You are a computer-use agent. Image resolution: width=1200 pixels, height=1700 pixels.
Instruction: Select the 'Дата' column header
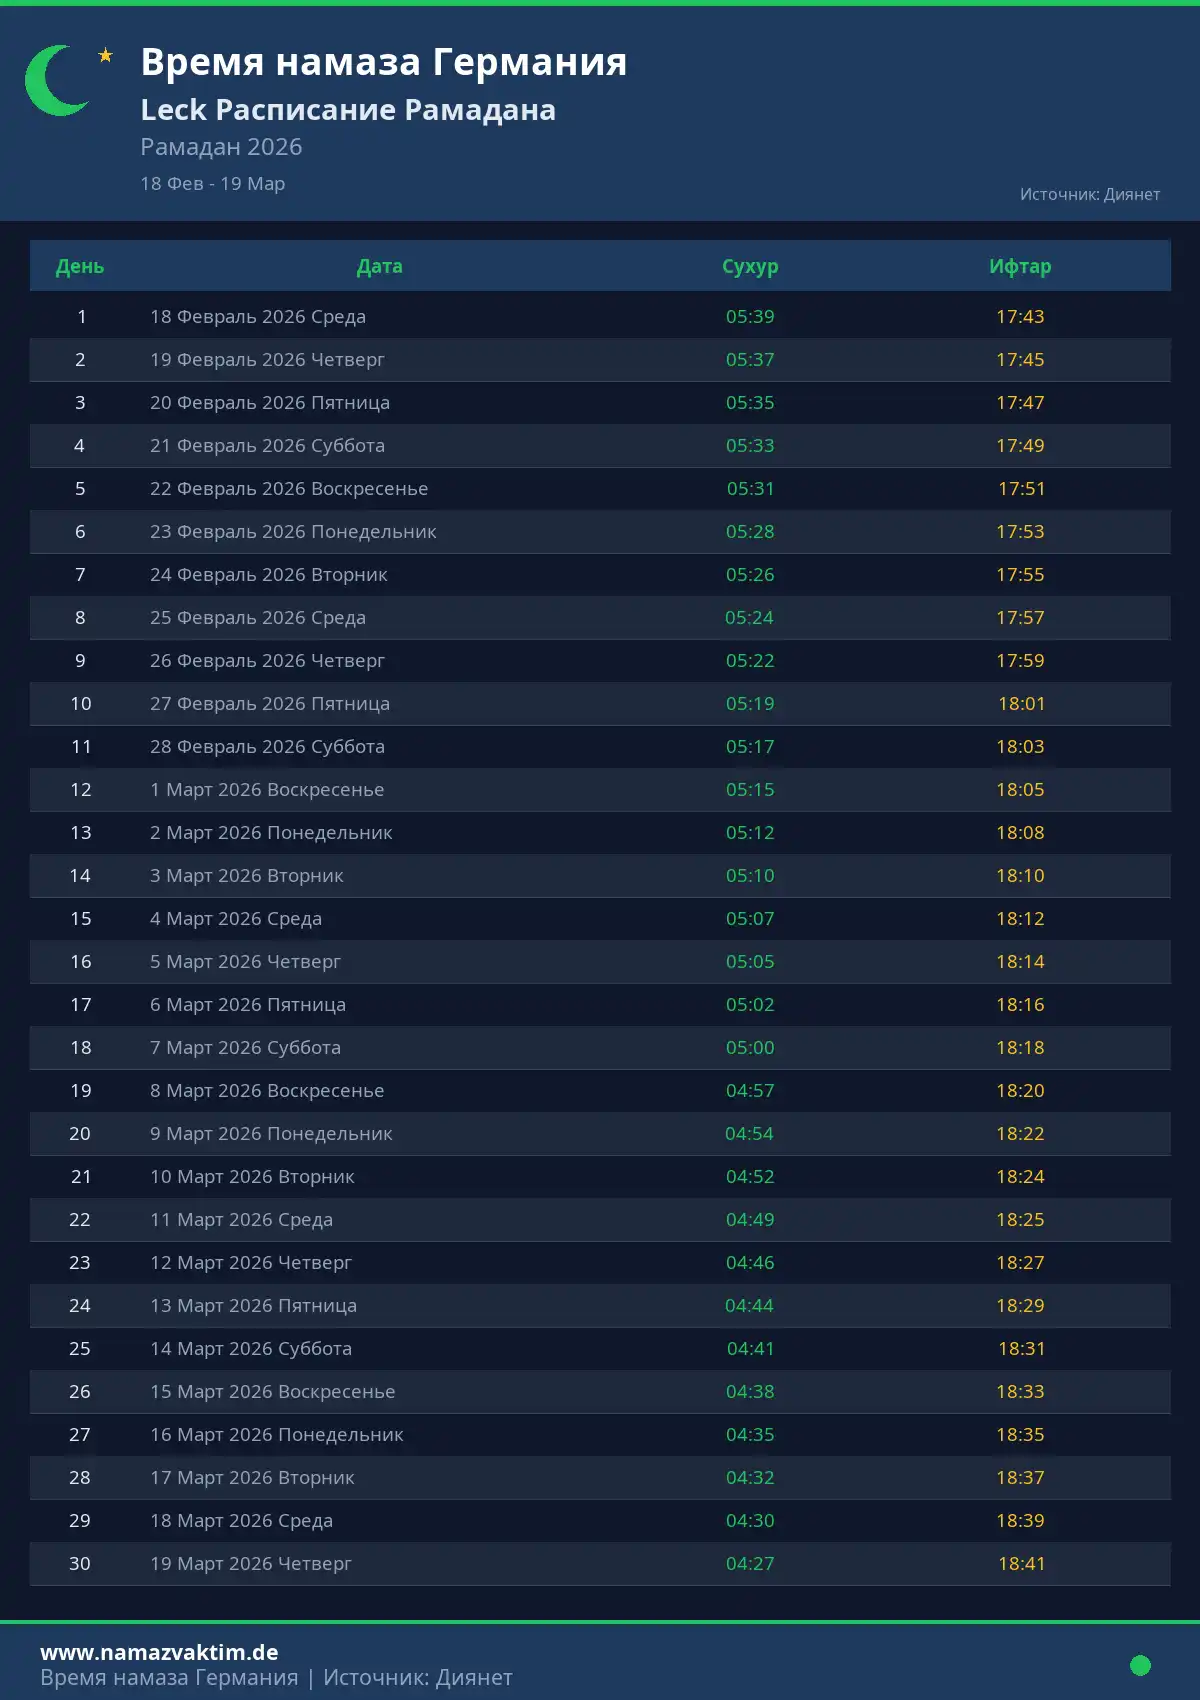tap(379, 266)
